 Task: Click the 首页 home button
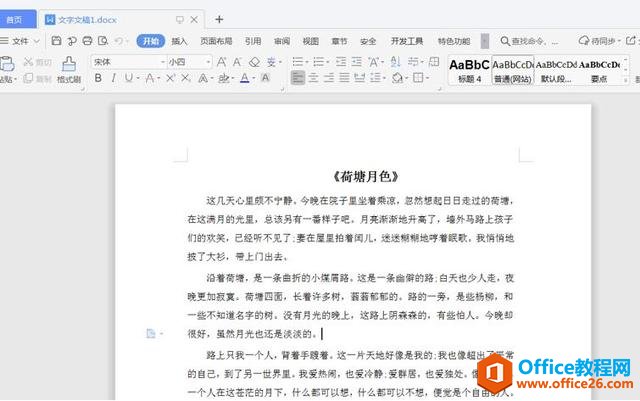16,20
